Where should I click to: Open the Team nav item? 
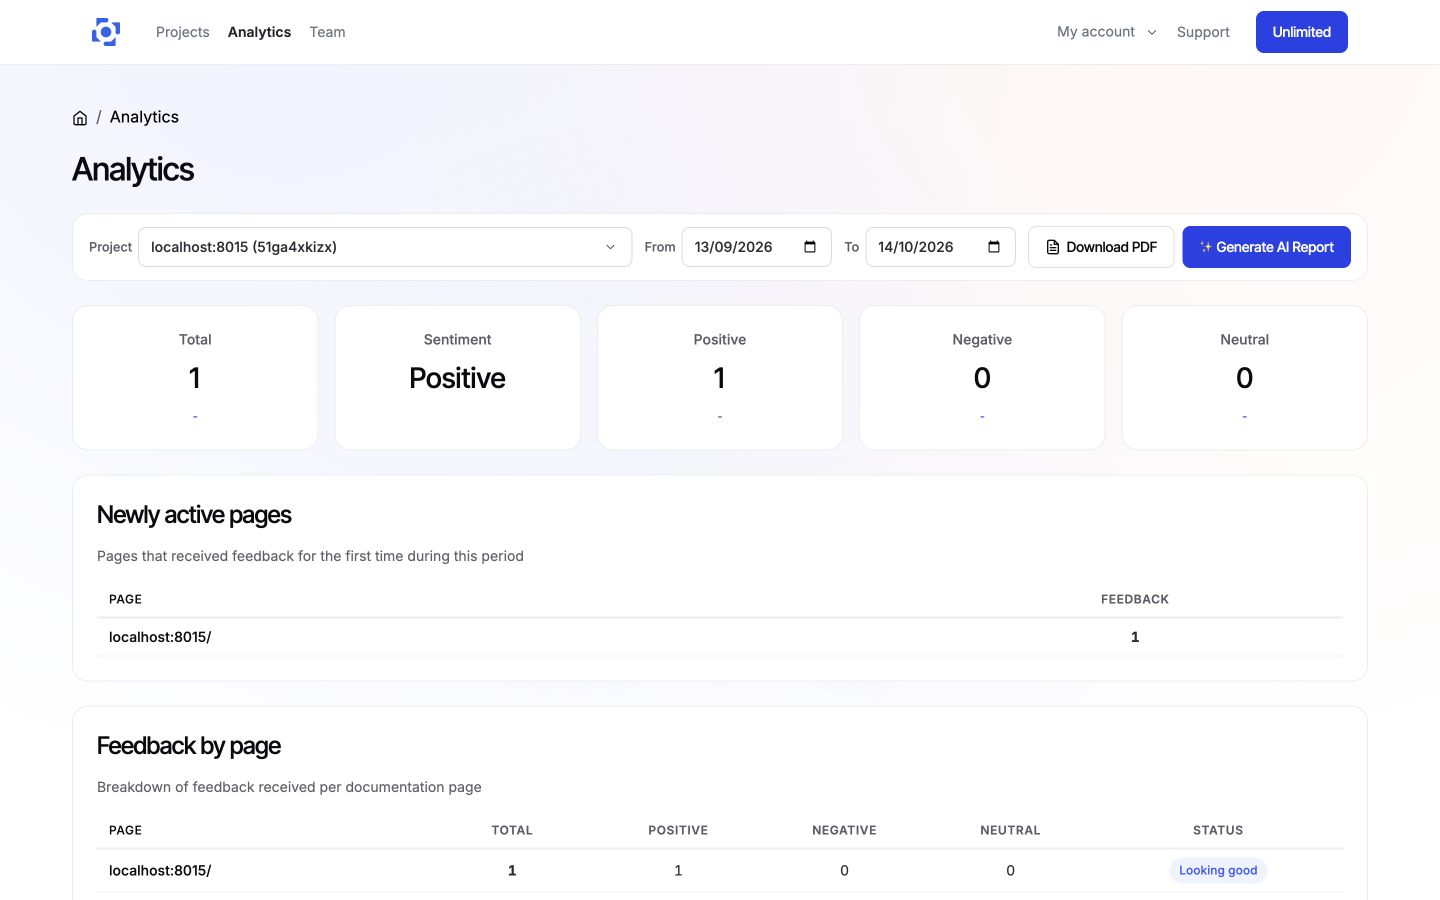(x=327, y=32)
